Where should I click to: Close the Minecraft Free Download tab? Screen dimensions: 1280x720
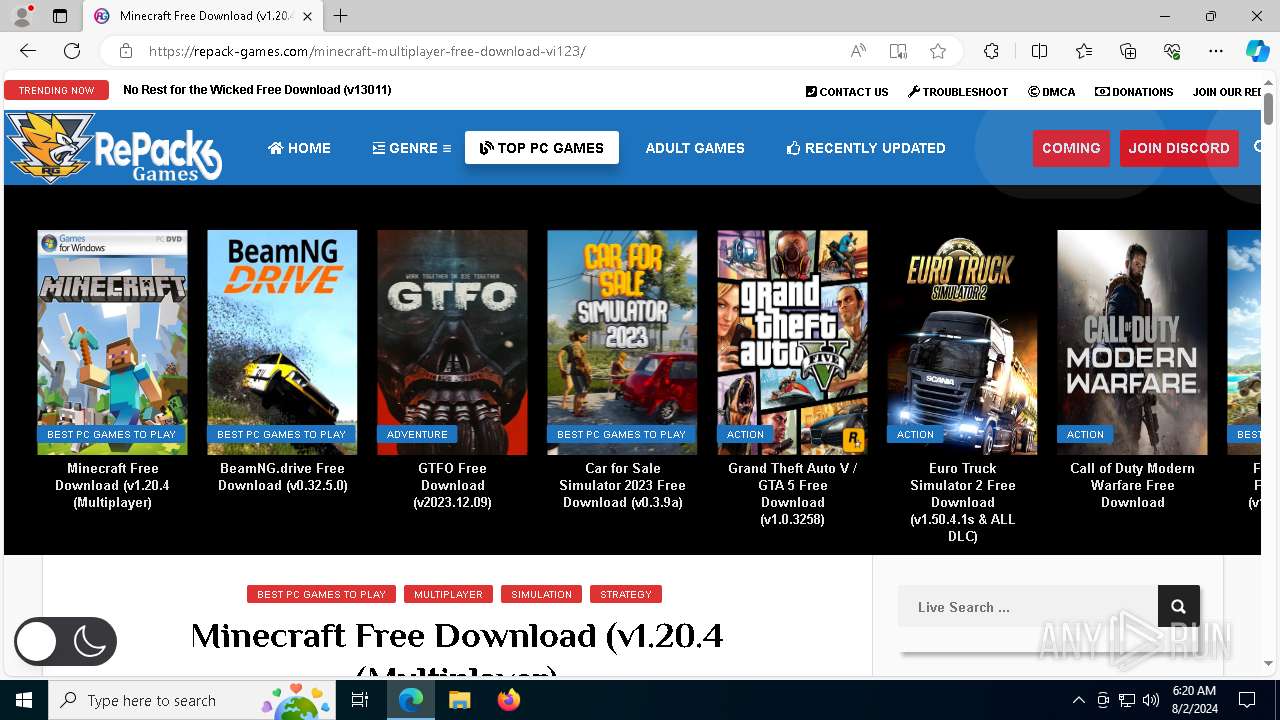[307, 16]
